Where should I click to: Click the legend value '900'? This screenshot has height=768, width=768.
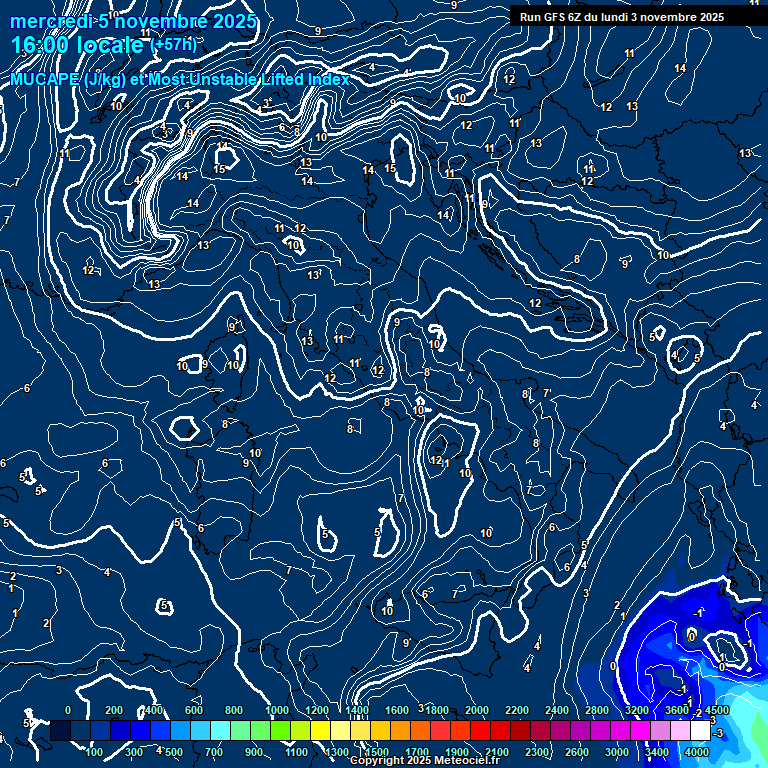[254, 752]
